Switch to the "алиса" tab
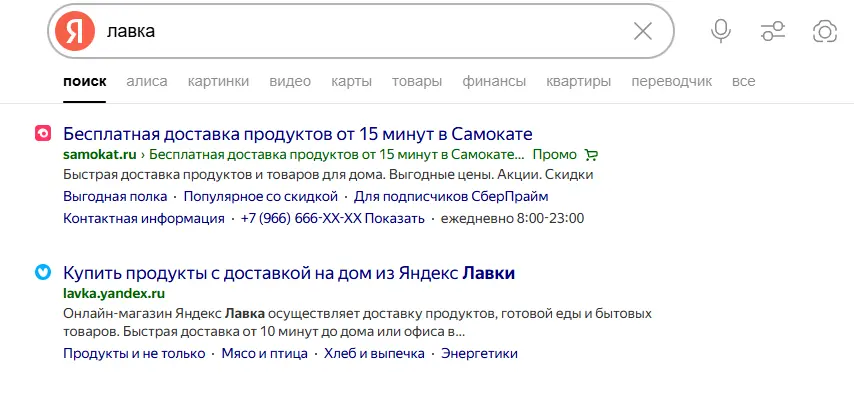The image size is (854, 395). [147, 82]
